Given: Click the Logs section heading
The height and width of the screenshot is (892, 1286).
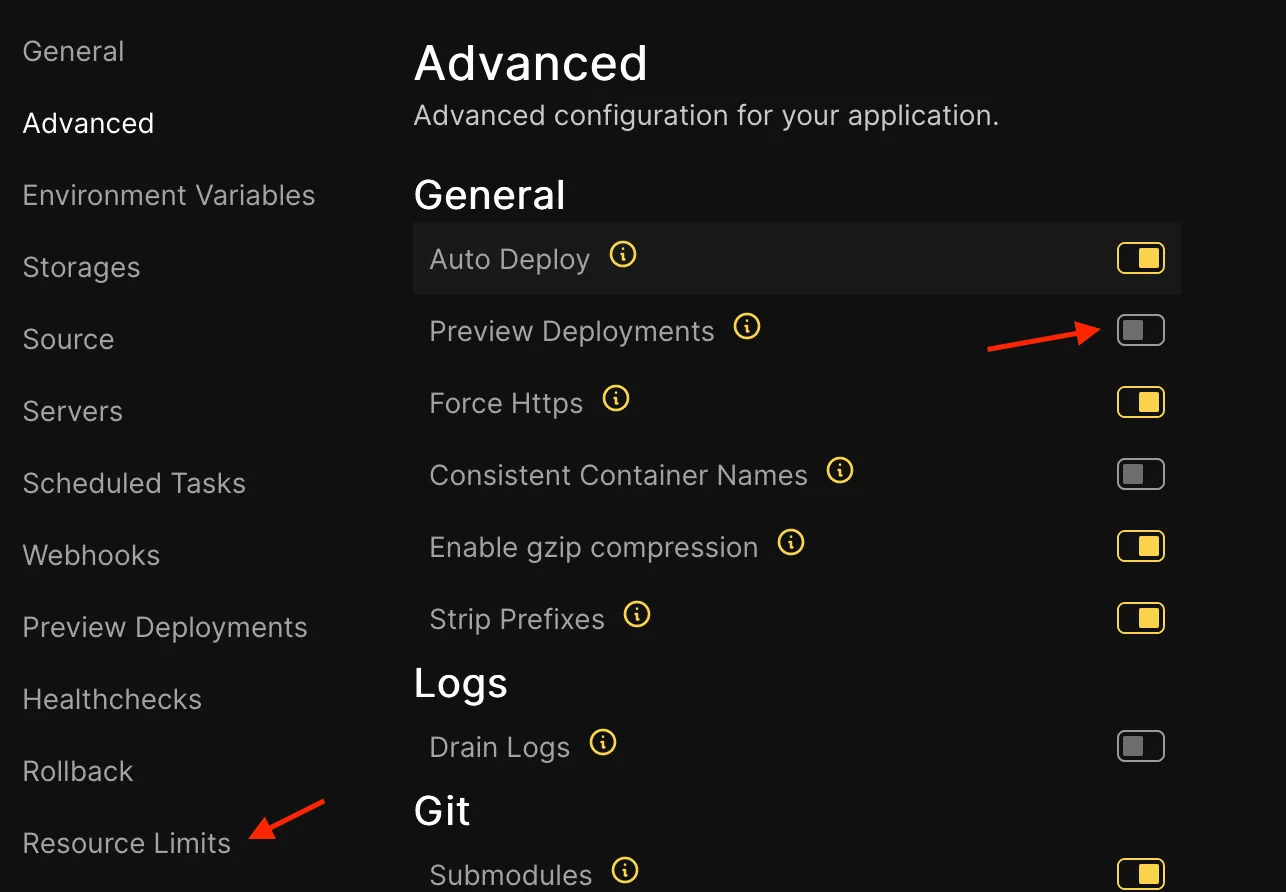Looking at the screenshot, I should coord(461,684).
